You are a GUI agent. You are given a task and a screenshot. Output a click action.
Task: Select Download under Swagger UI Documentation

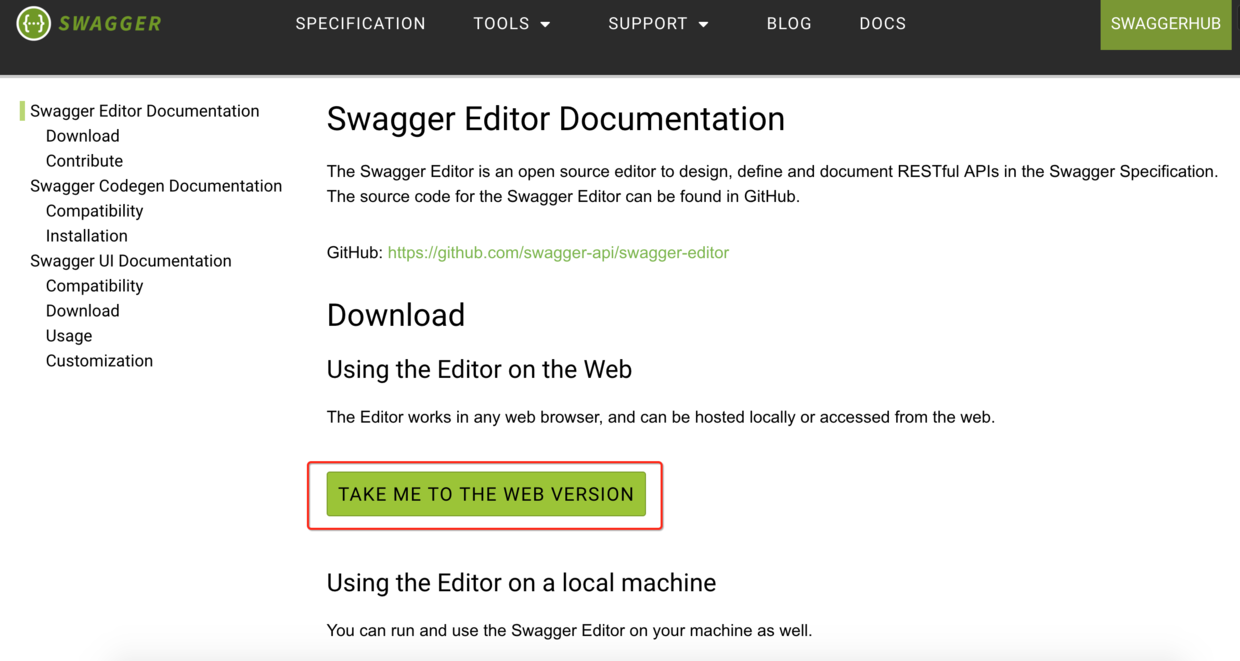(x=82, y=311)
